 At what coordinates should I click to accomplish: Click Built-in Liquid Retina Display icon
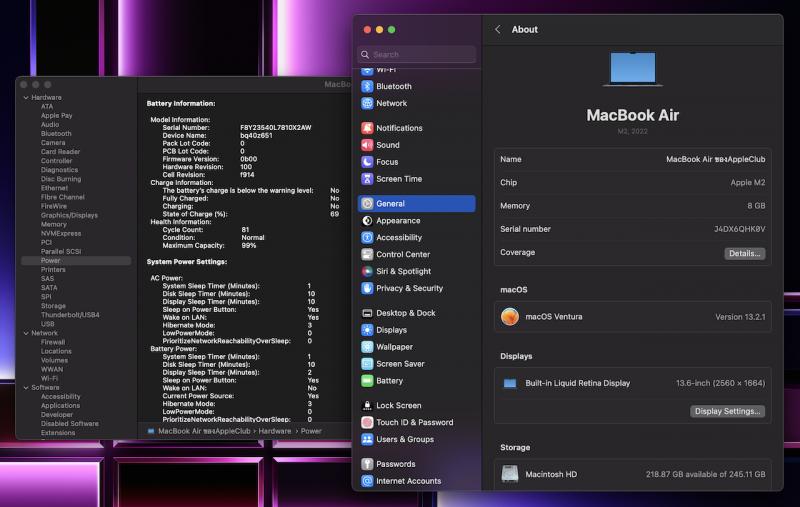click(x=510, y=383)
